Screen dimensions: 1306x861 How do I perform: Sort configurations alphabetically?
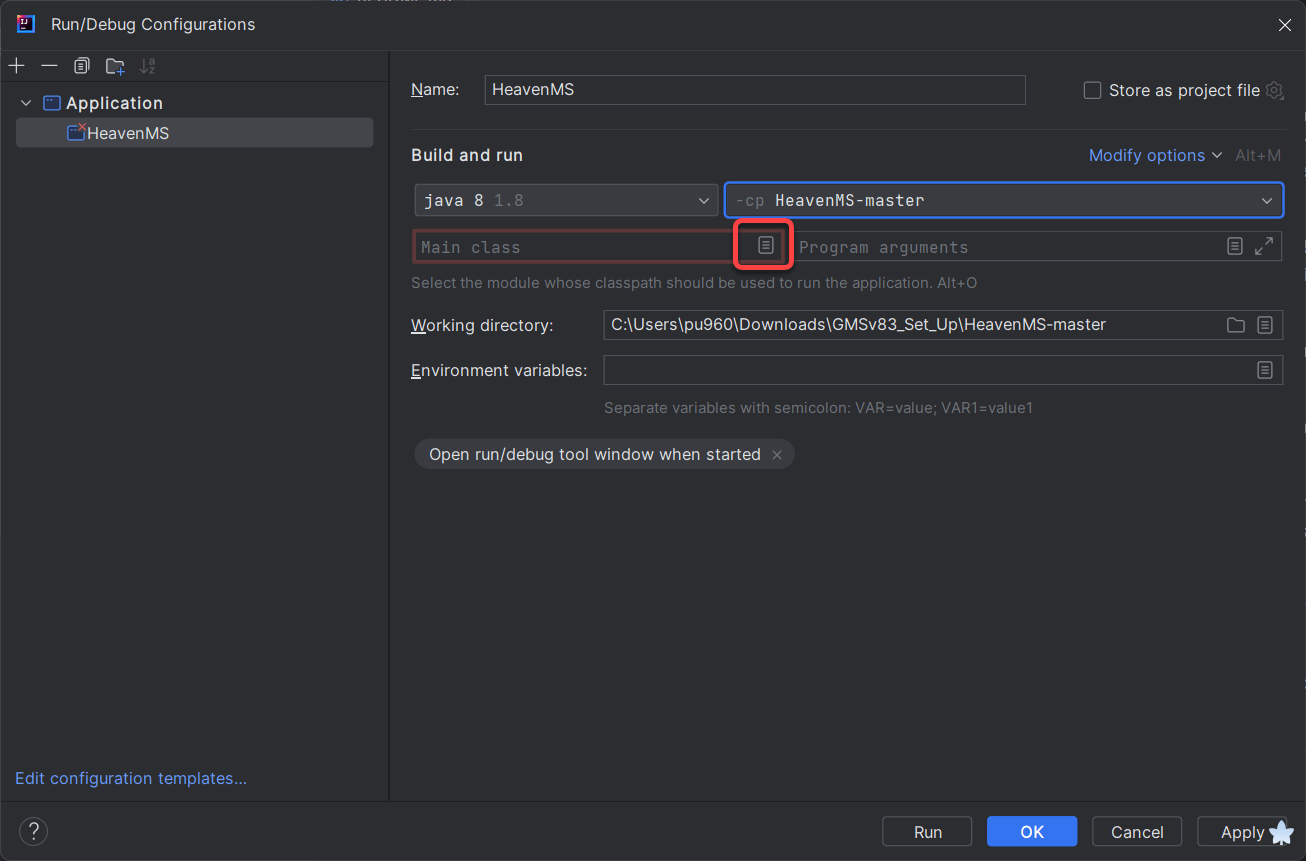(148, 66)
